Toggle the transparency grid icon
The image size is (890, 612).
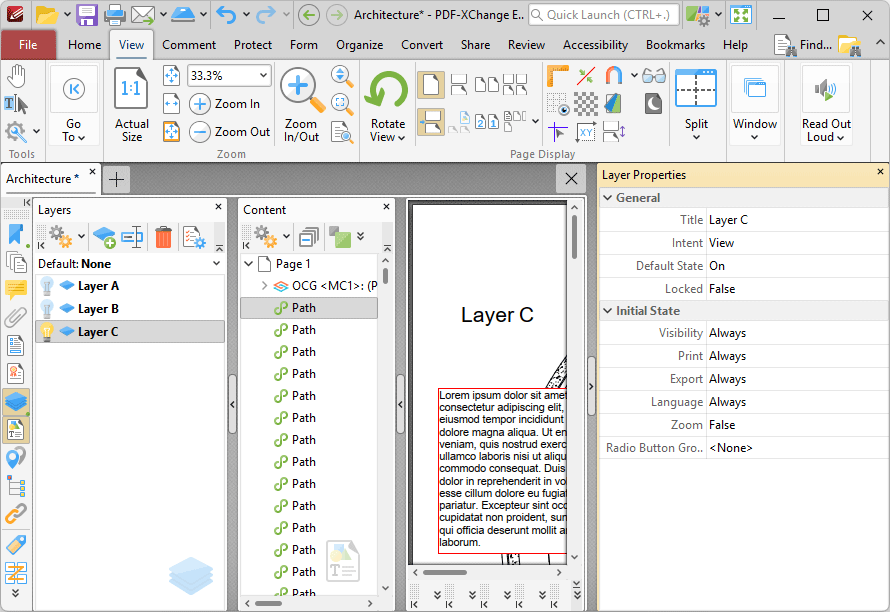[x=586, y=104]
